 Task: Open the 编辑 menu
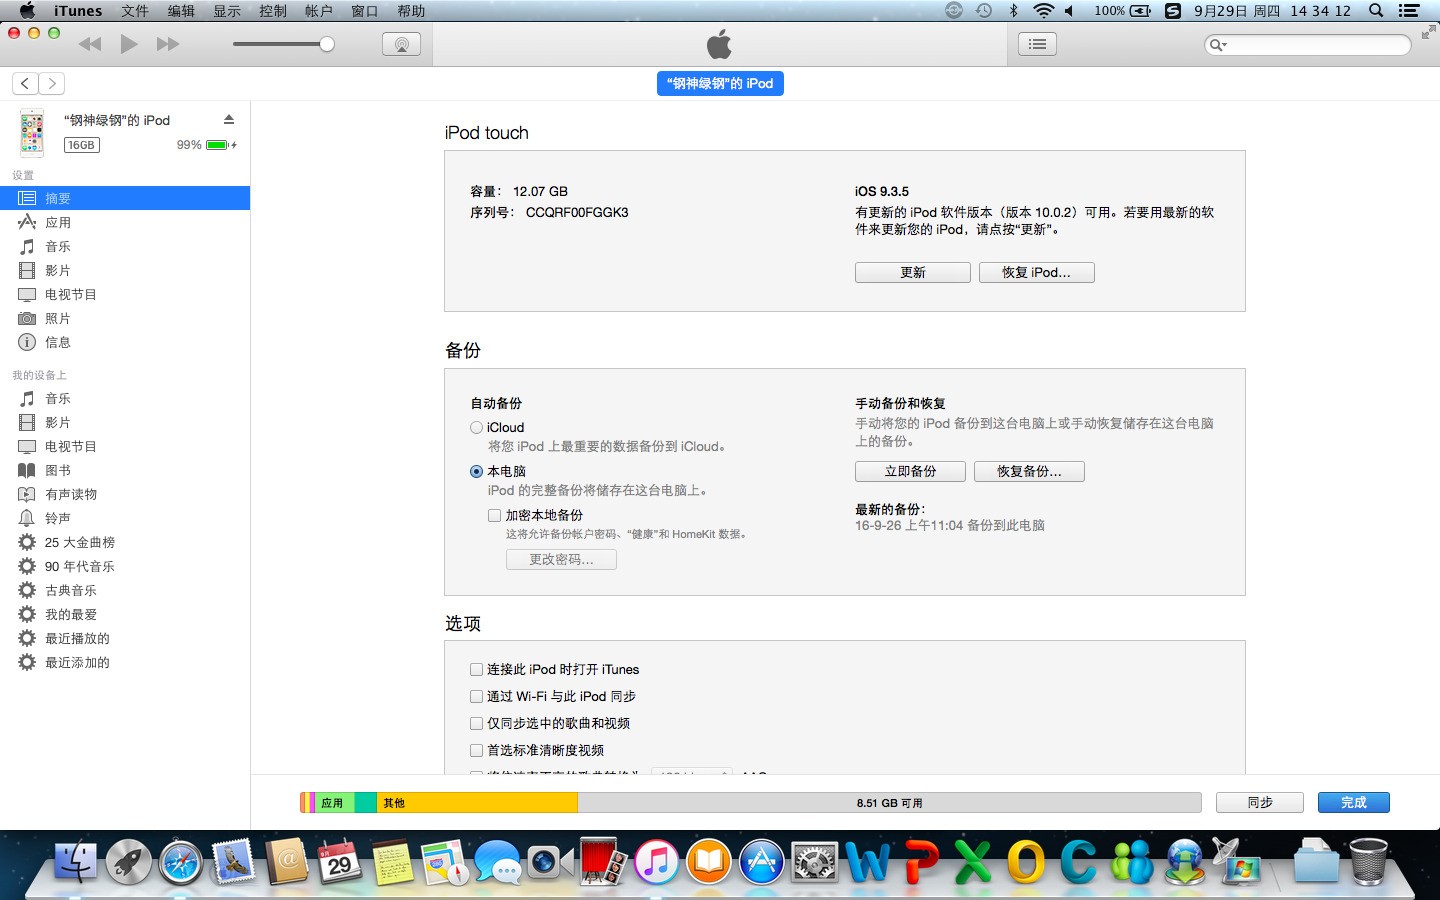point(181,11)
